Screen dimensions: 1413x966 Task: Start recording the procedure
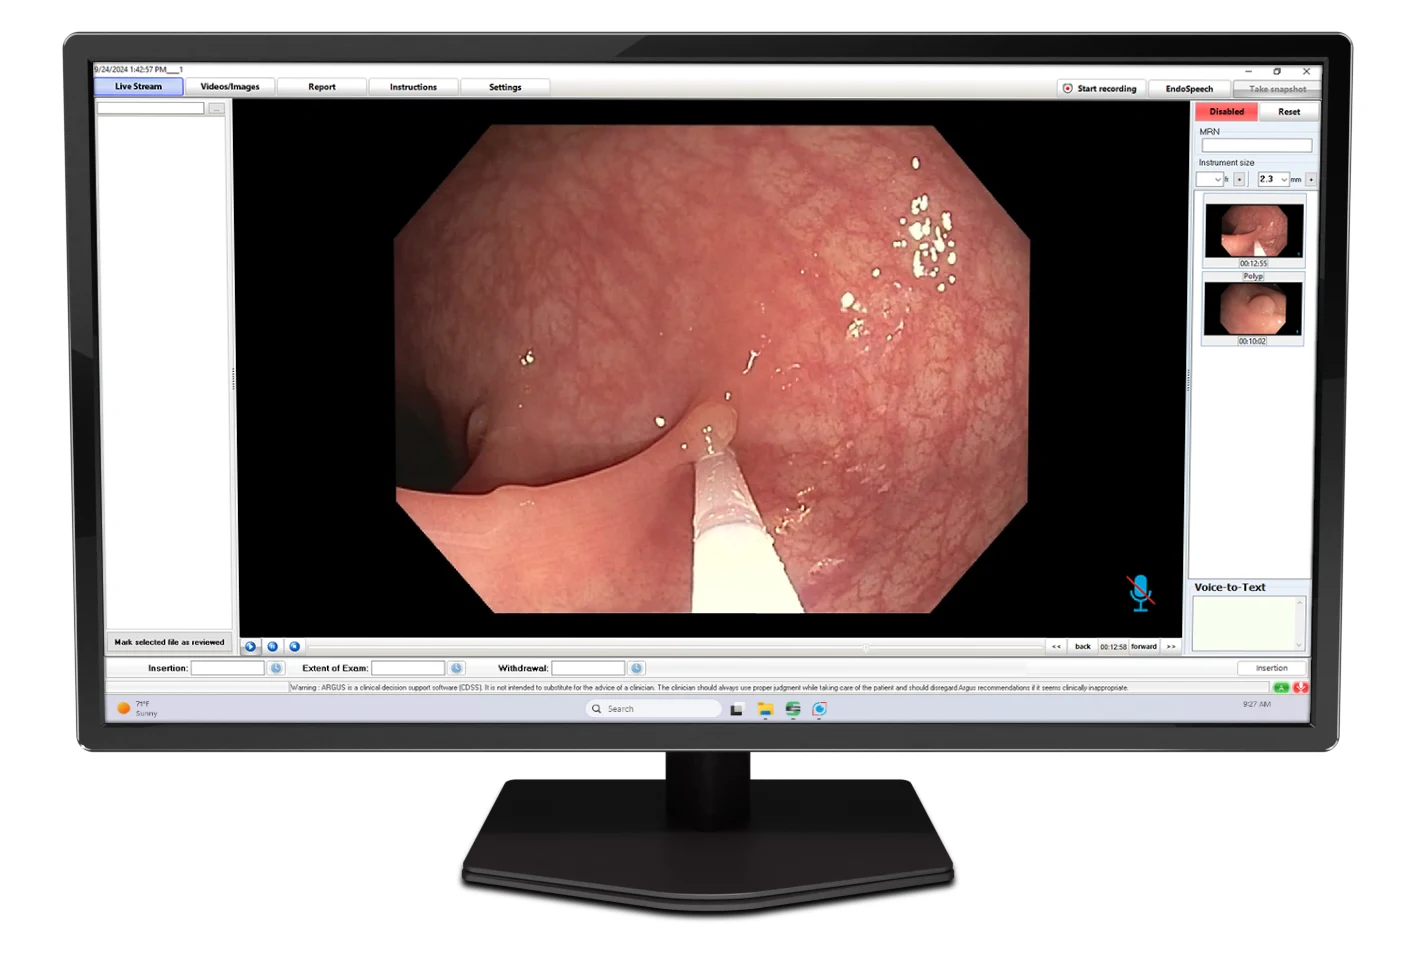pos(1099,89)
